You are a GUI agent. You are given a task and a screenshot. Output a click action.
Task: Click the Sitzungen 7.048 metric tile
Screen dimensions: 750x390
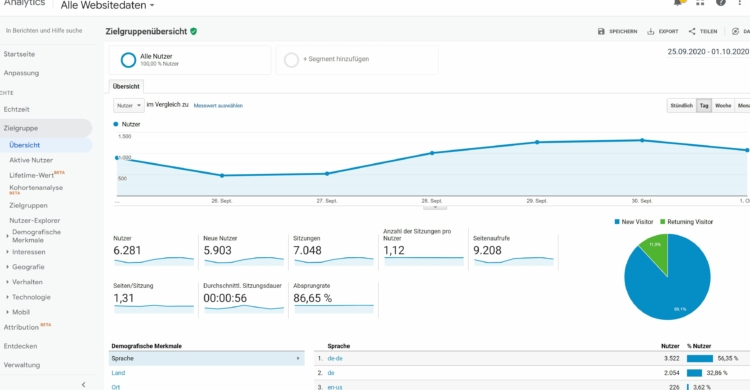pos(333,250)
